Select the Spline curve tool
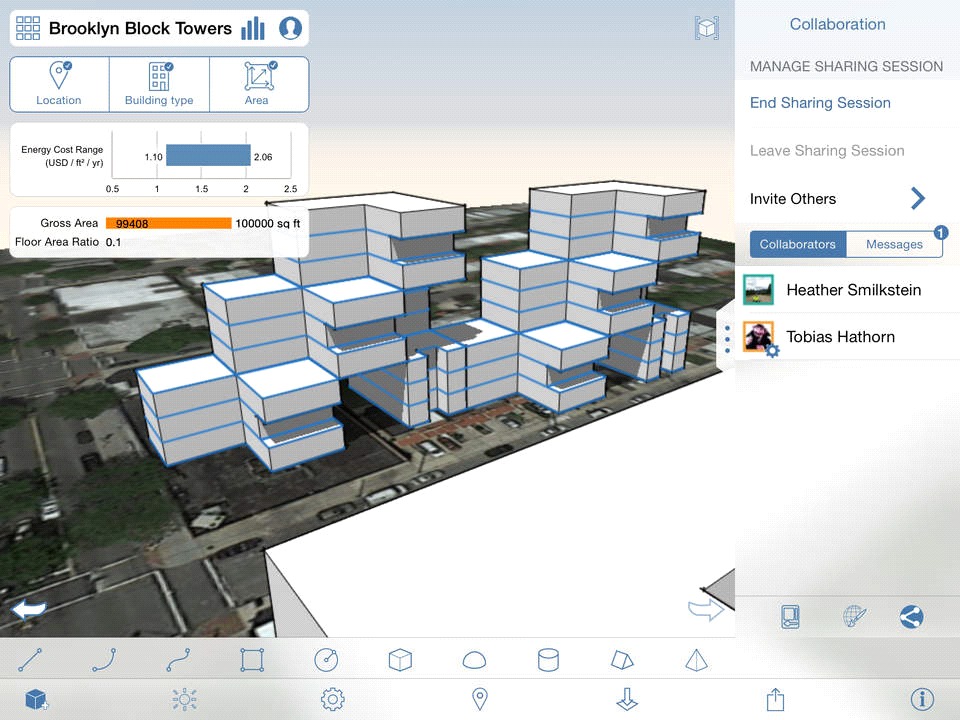The width and height of the screenshot is (960, 720). tap(178, 660)
